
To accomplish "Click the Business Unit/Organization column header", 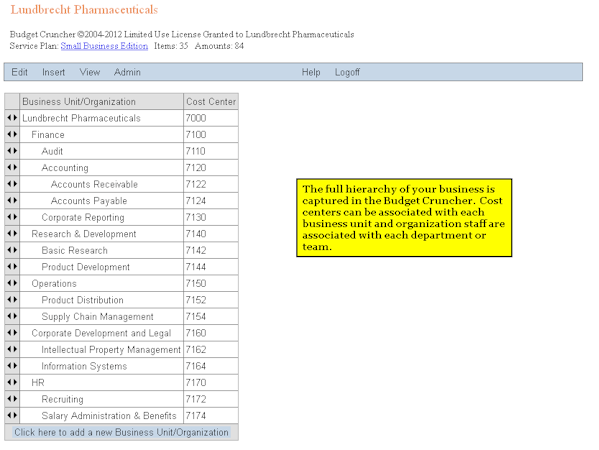I will 102,102.
